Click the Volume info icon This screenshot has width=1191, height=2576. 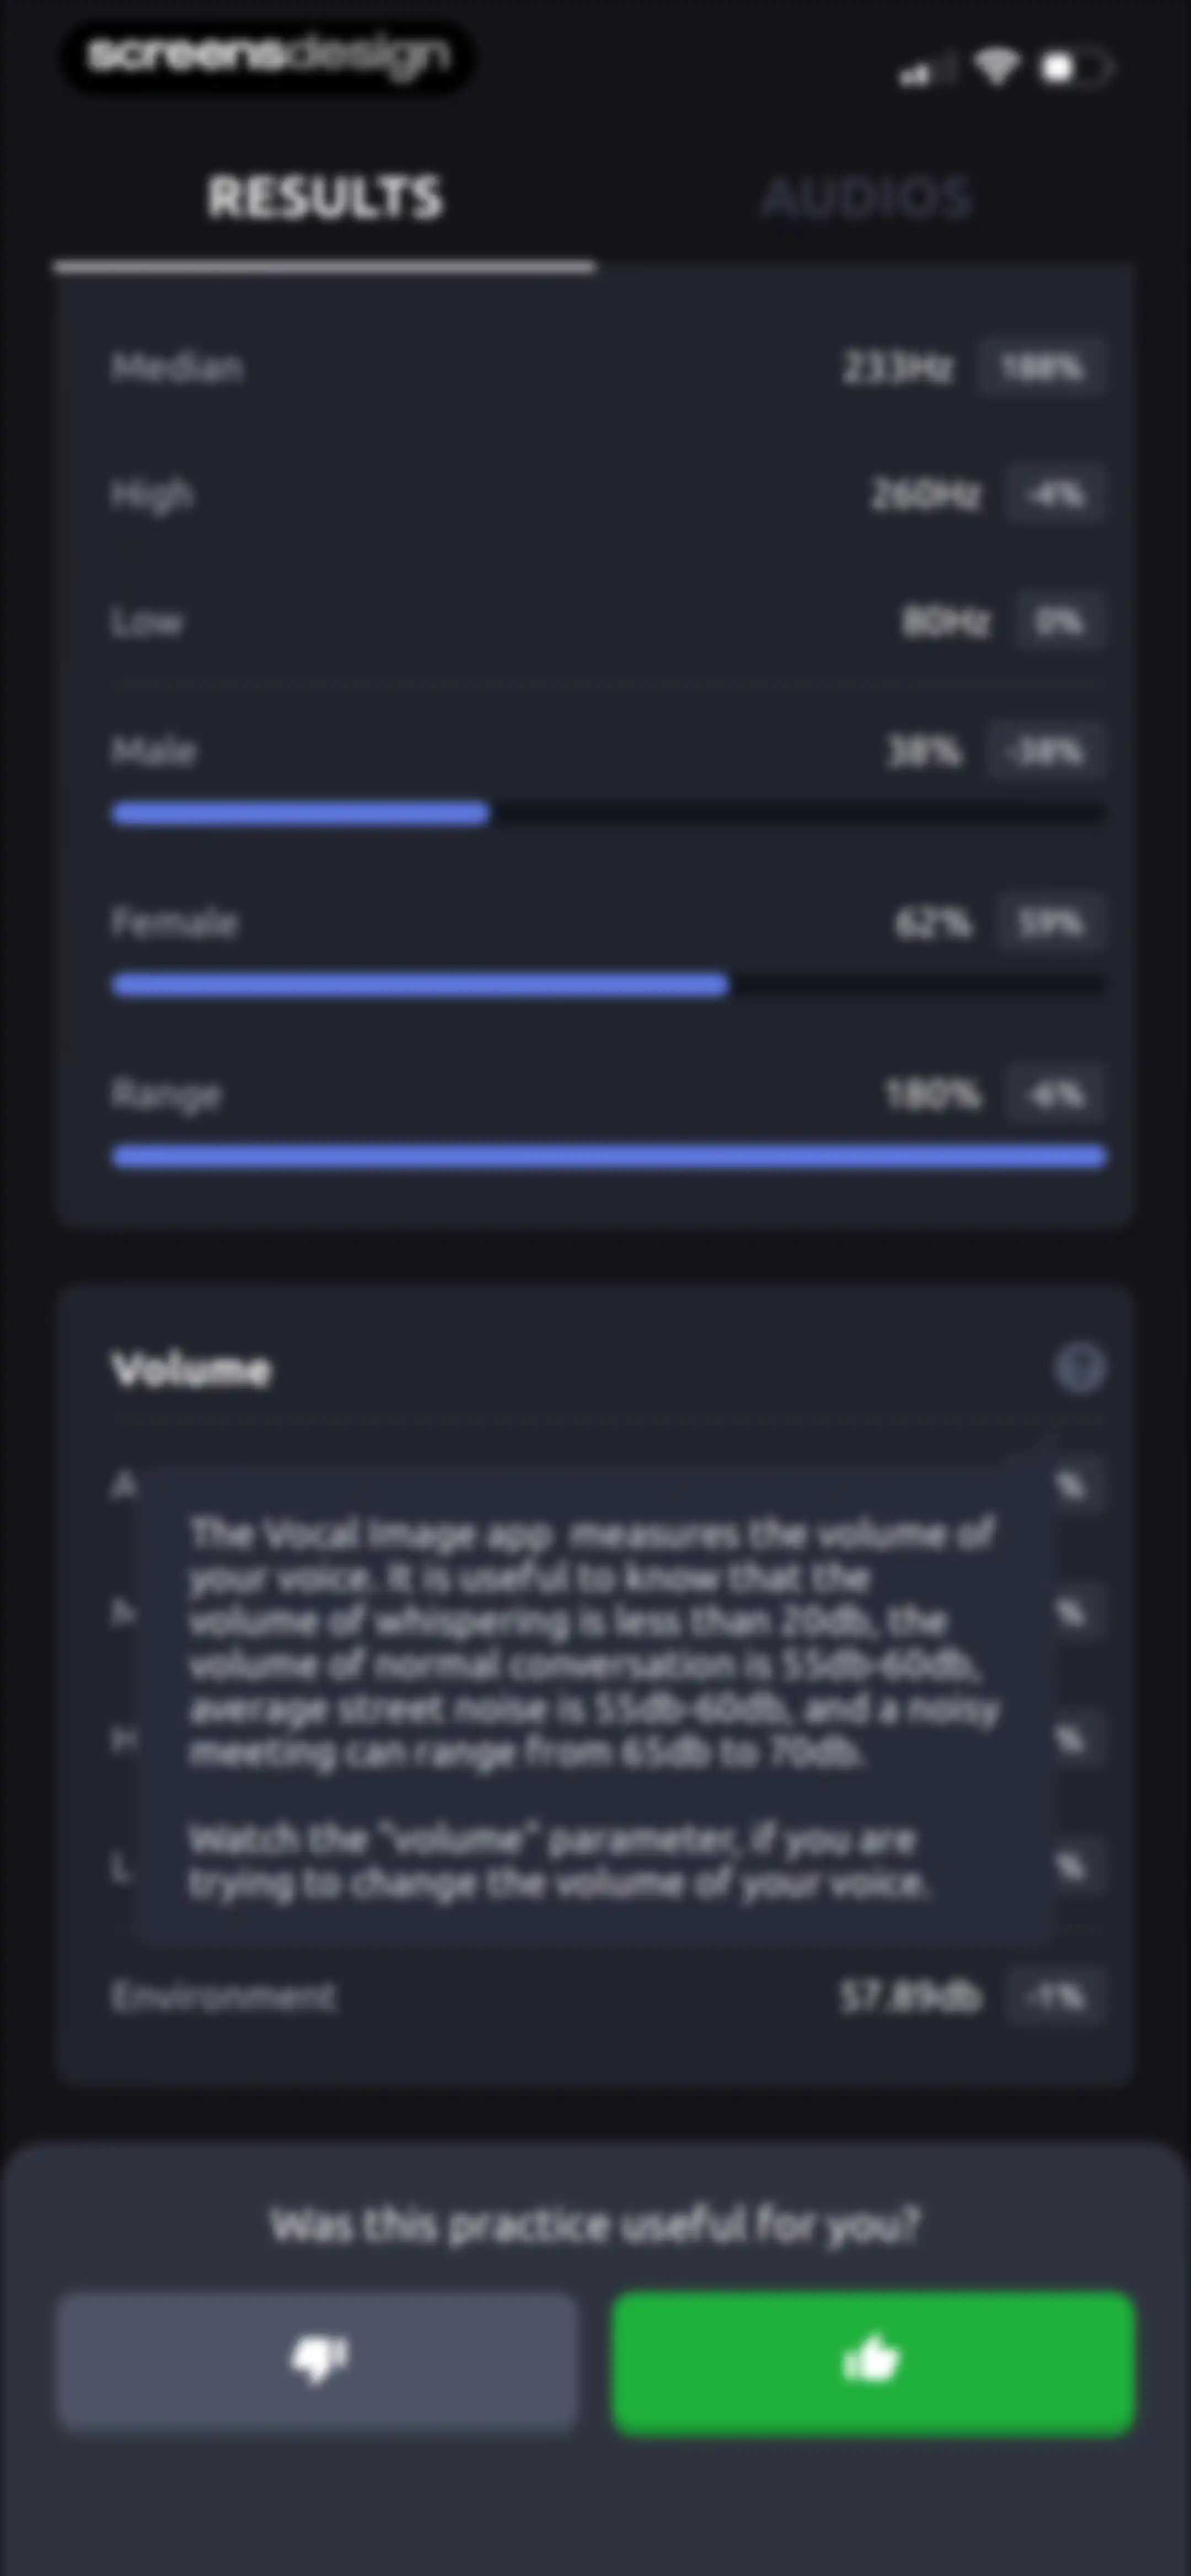coord(1079,1367)
